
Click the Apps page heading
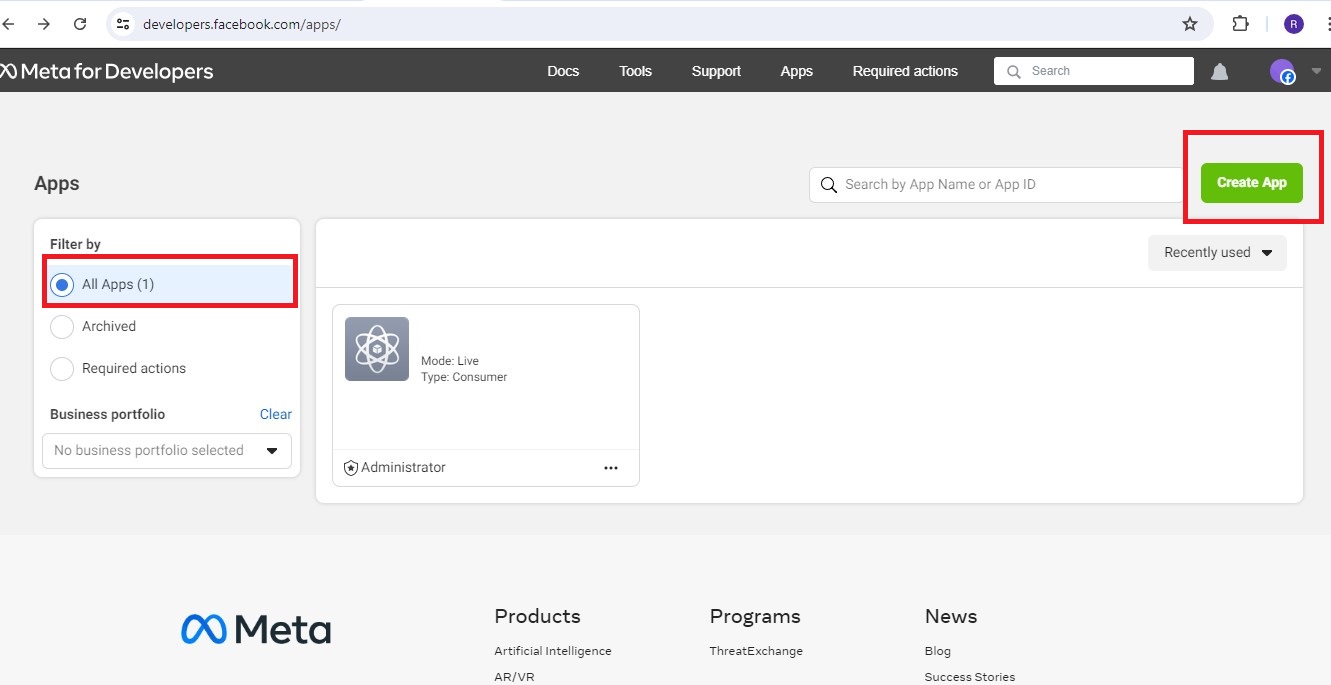click(x=57, y=184)
